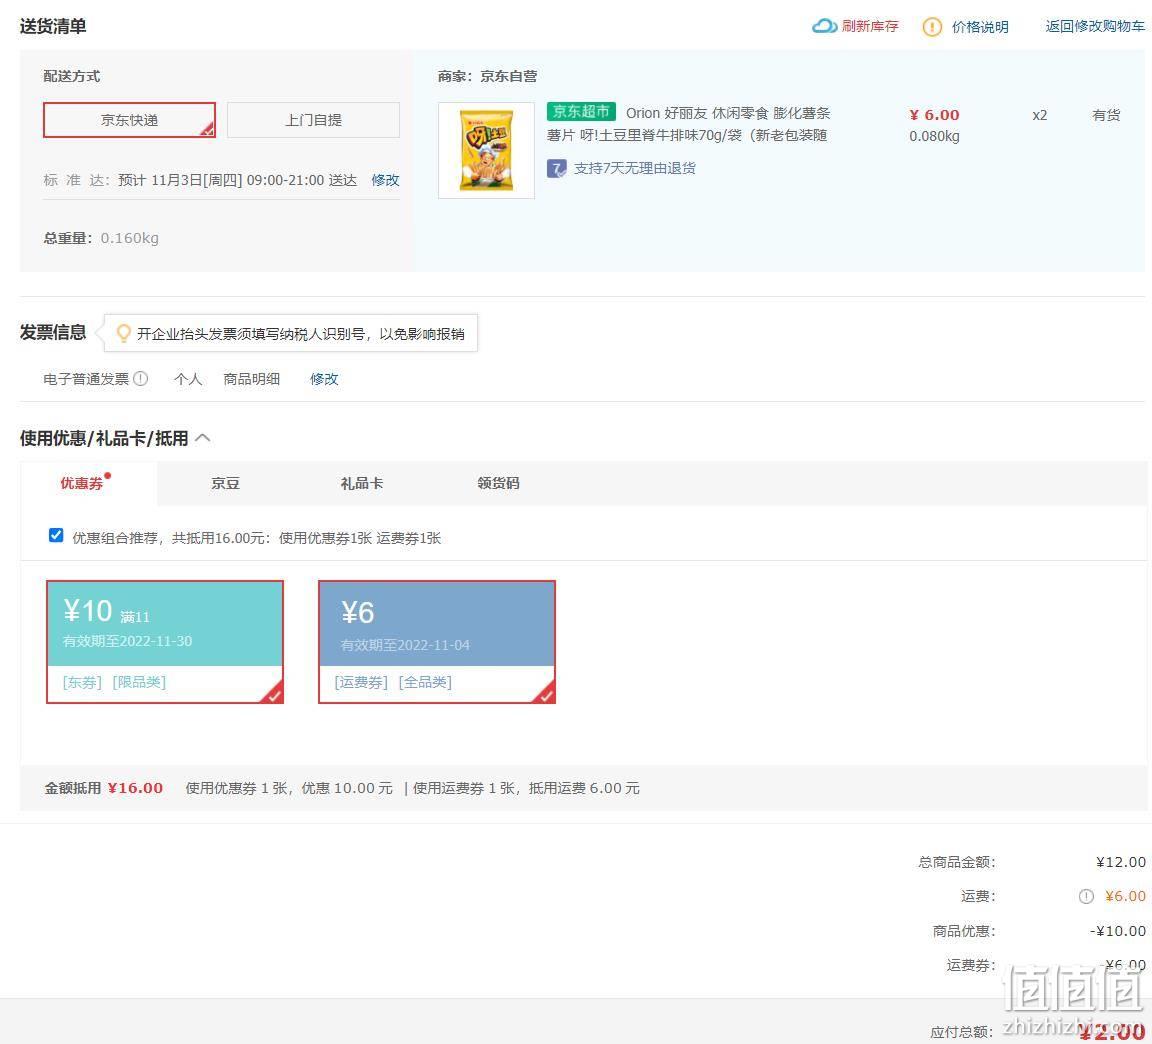Open the potato chips product thumbnail
Image resolution: width=1152 pixels, height=1044 pixels.
(x=486, y=151)
